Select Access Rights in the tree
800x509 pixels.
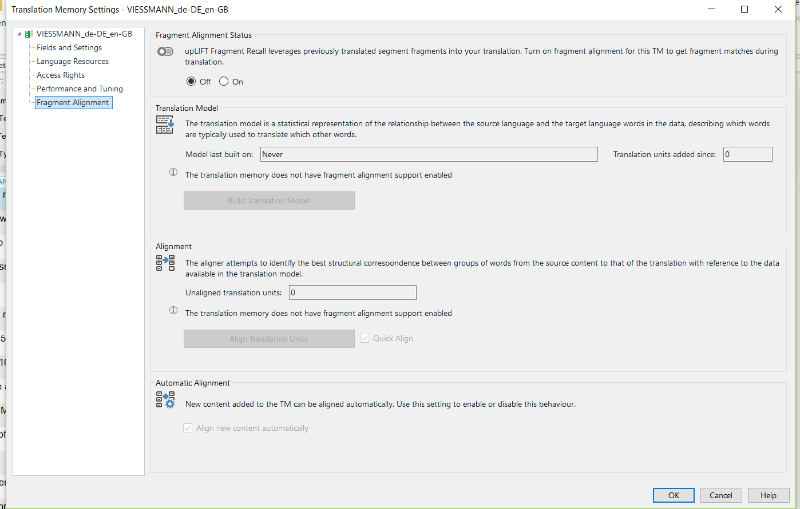pos(60,75)
